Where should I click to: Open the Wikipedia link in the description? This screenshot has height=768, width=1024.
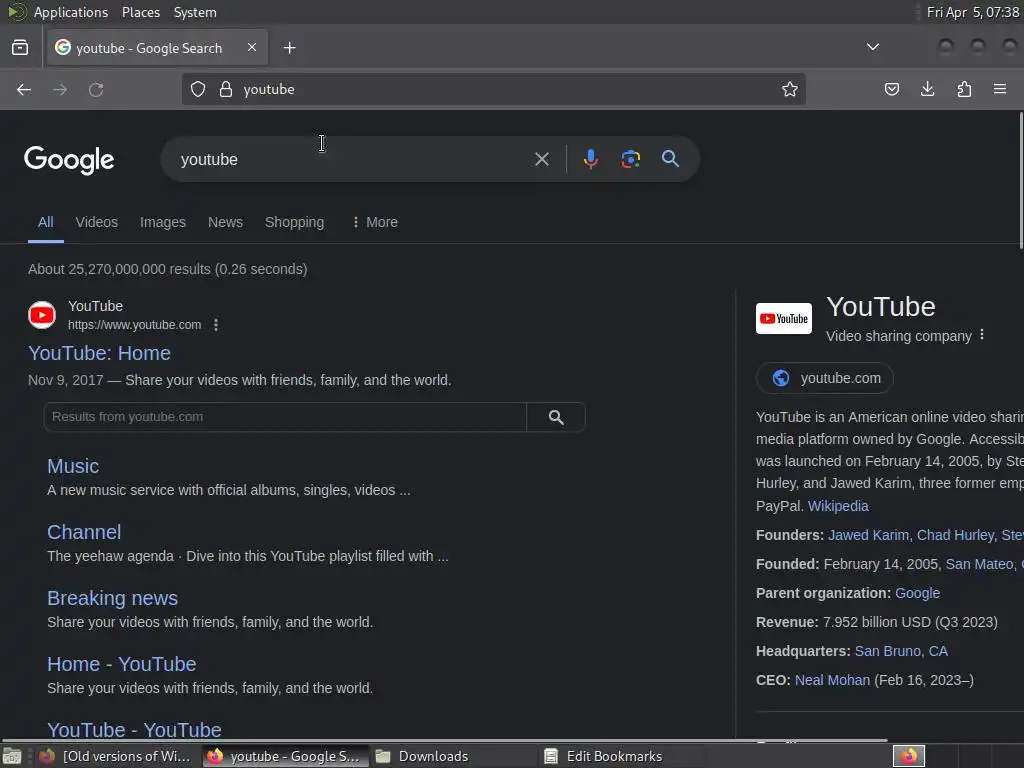coord(838,506)
